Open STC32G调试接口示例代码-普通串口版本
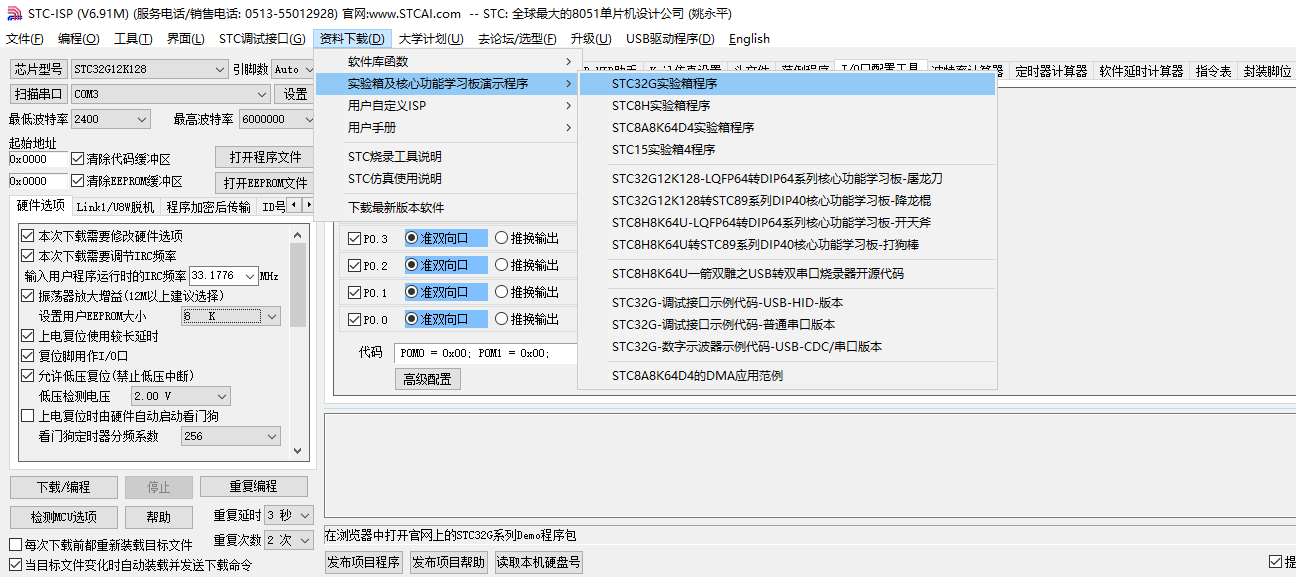The width and height of the screenshot is (1296, 577). click(788, 325)
